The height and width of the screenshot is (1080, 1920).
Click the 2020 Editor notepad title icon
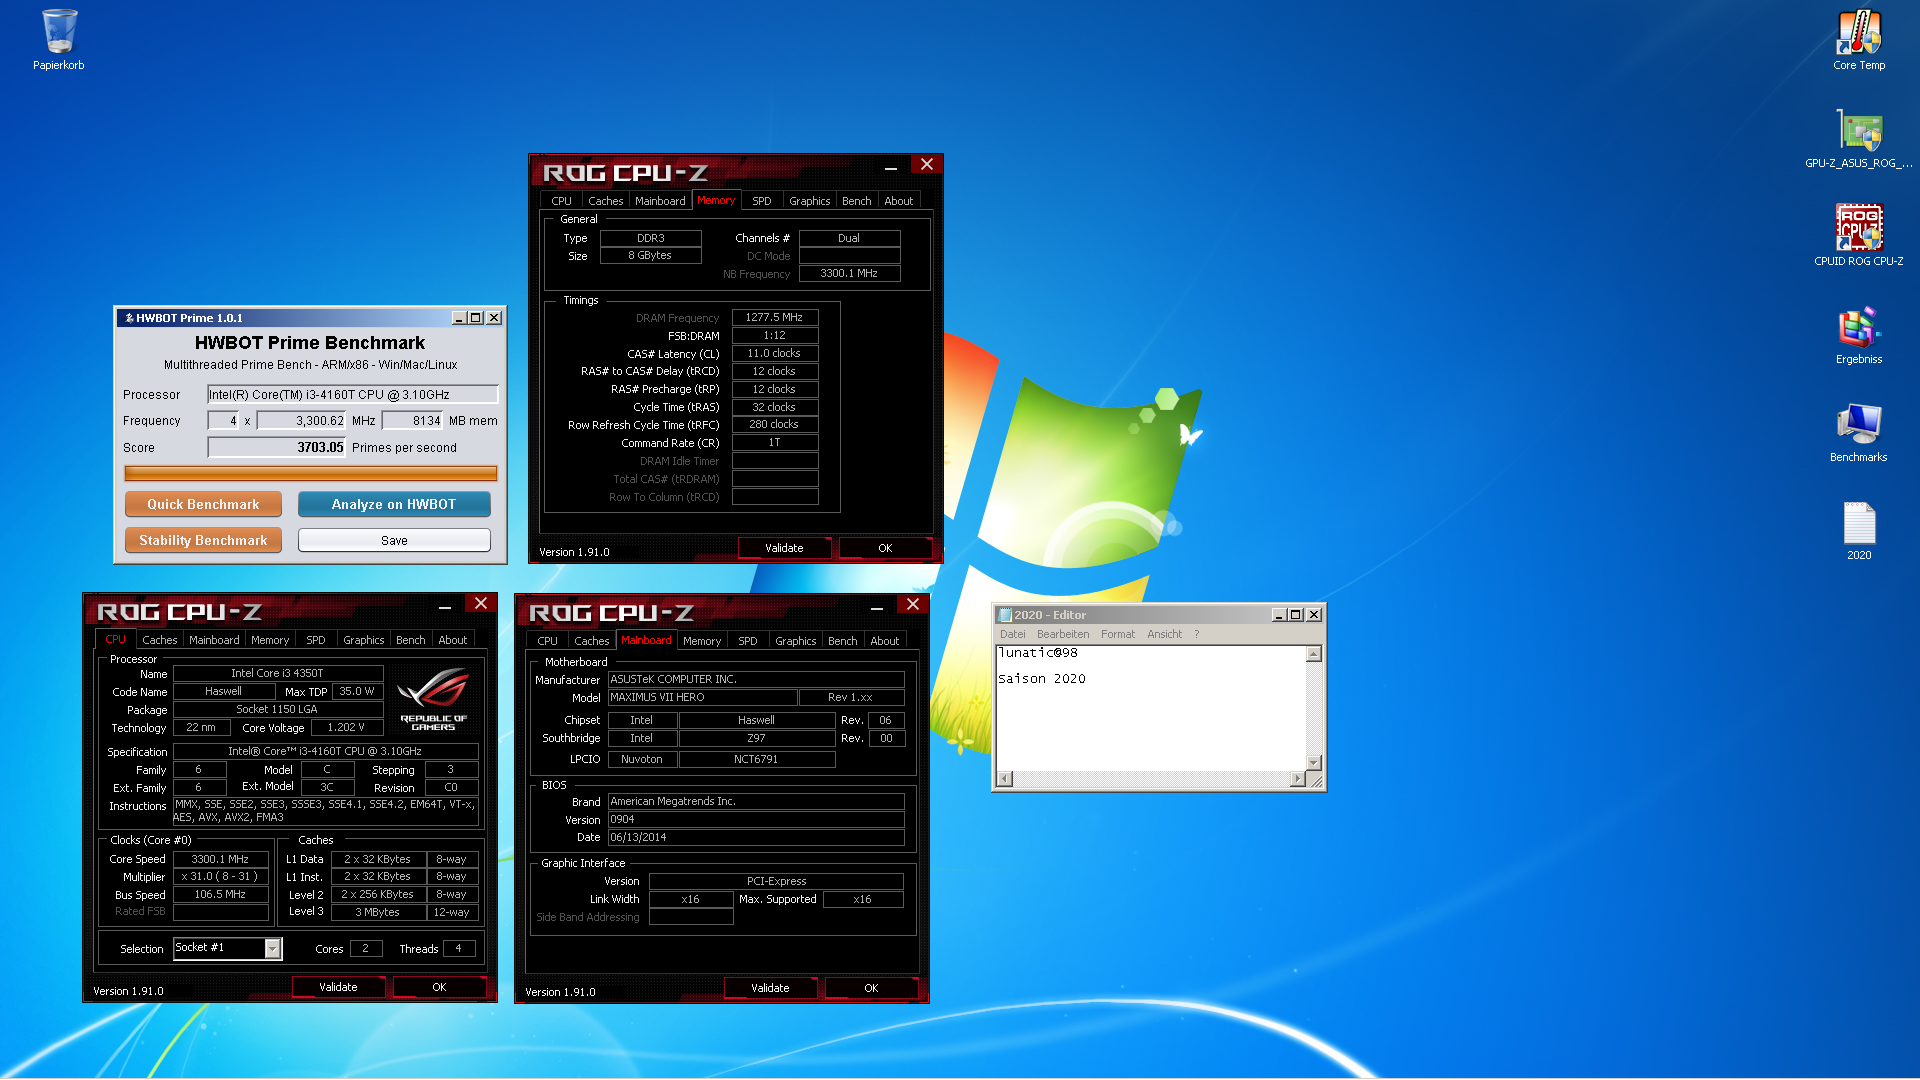1005,615
